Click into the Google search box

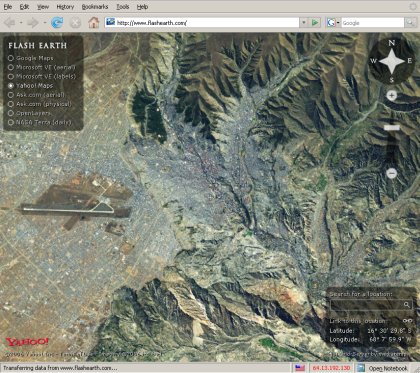pyautogui.click(x=372, y=23)
